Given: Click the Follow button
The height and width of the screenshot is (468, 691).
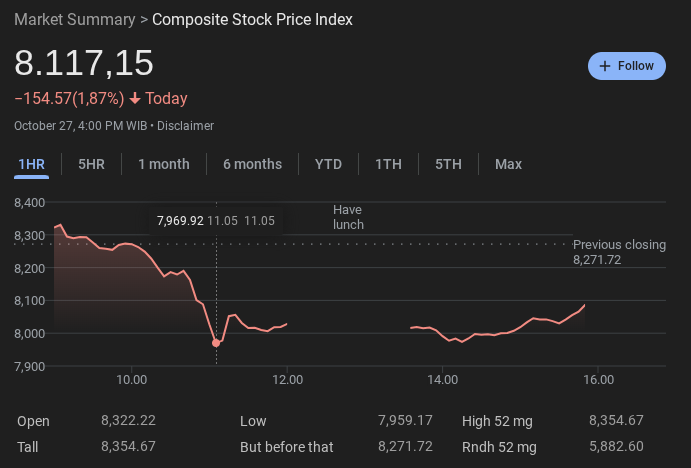Looking at the screenshot, I should tap(626, 66).
